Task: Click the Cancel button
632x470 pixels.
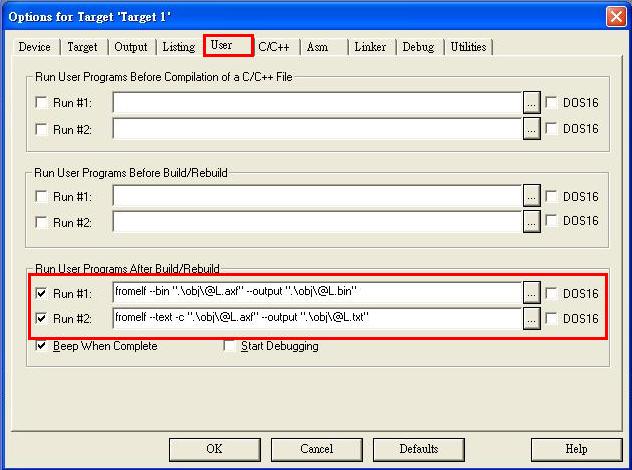Action: (x=316, y=449)
